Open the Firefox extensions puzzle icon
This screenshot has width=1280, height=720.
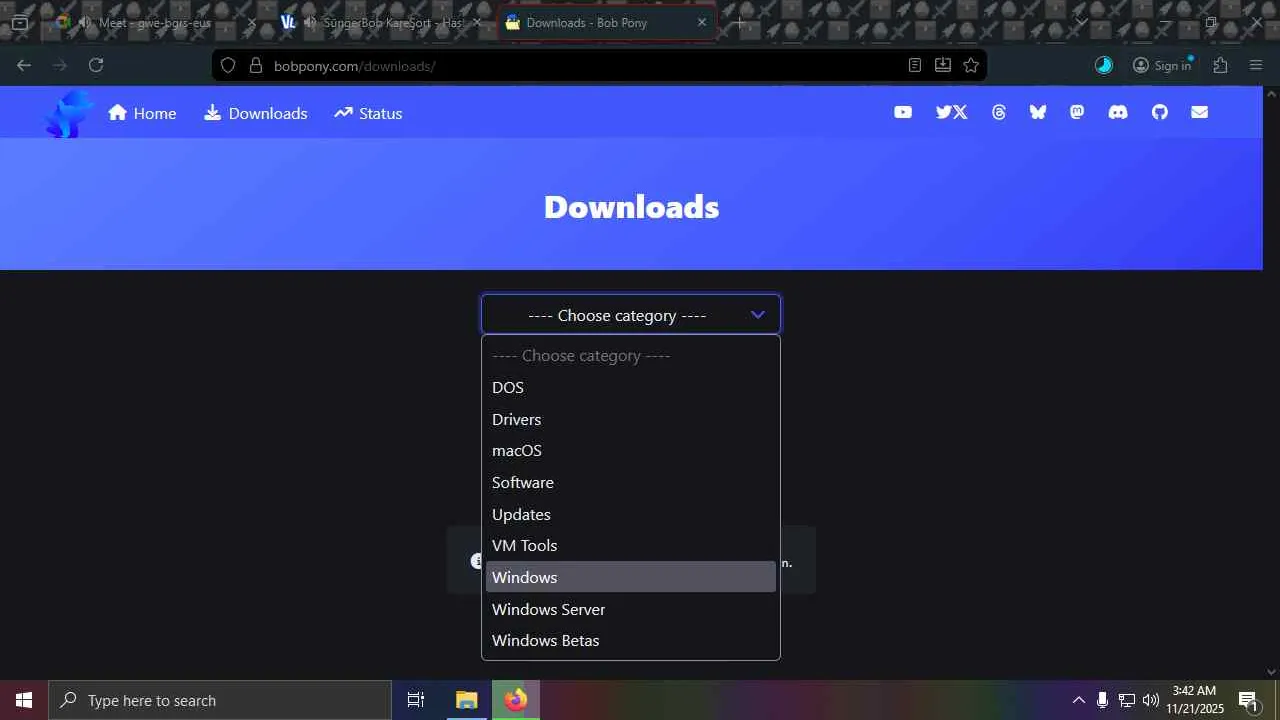point(1220,65)
